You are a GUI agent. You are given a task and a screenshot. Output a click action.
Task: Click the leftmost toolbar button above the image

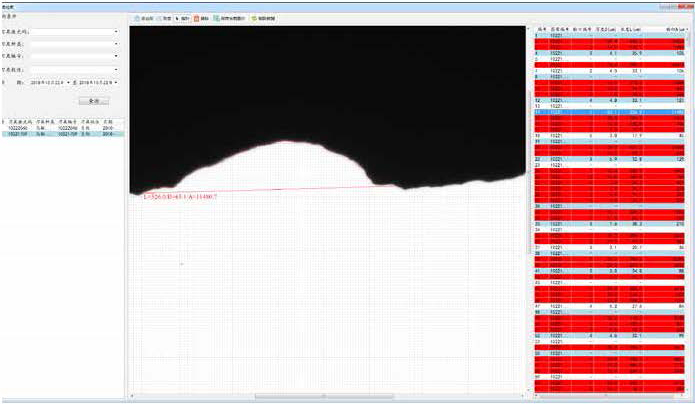[x=145, y=18]
